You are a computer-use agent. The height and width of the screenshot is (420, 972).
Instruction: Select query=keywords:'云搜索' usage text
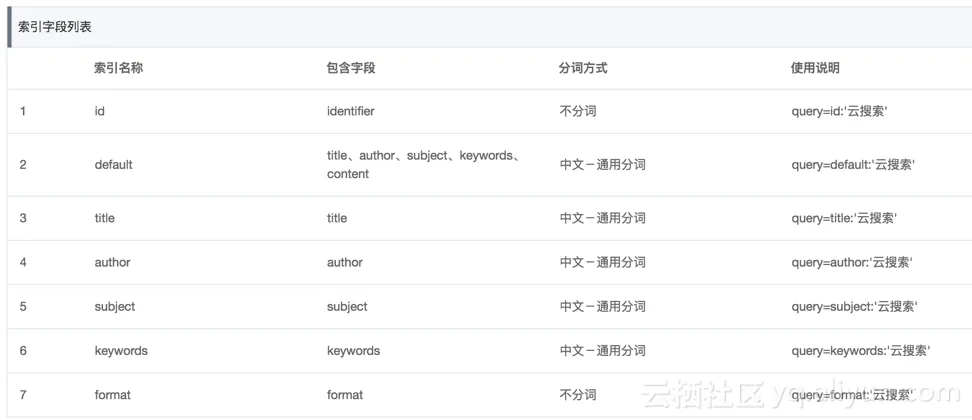click(x=861, y=351)
